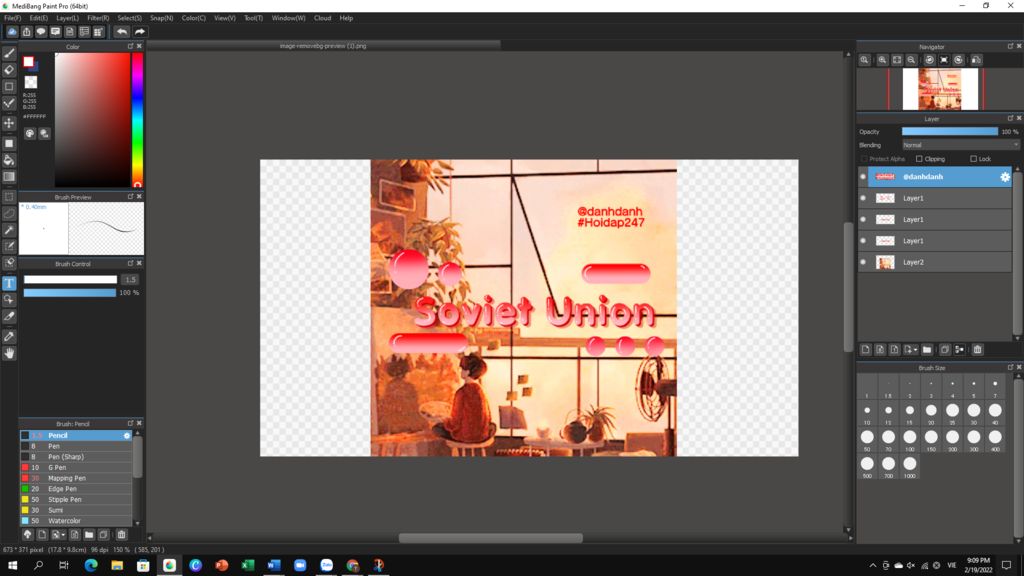Open gear settings for Pencil brush
The width and height of the screenshot is (1024, 576).
127,436
